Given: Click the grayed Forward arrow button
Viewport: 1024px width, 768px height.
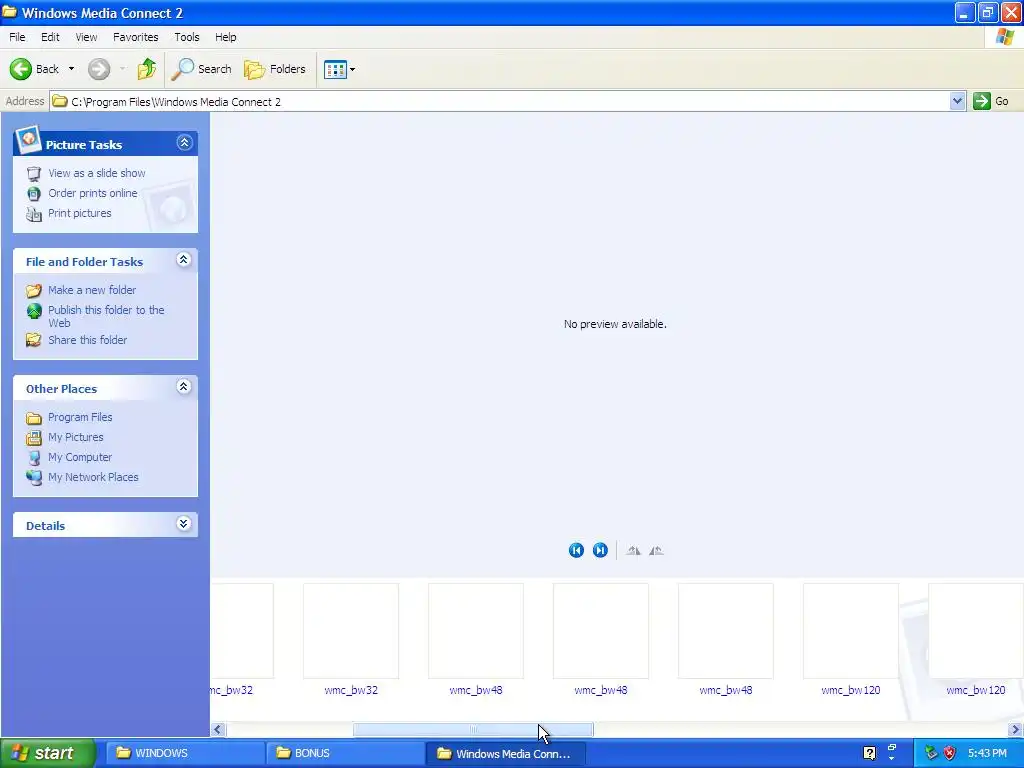Looking at the screenshot, I should [99, 69].
